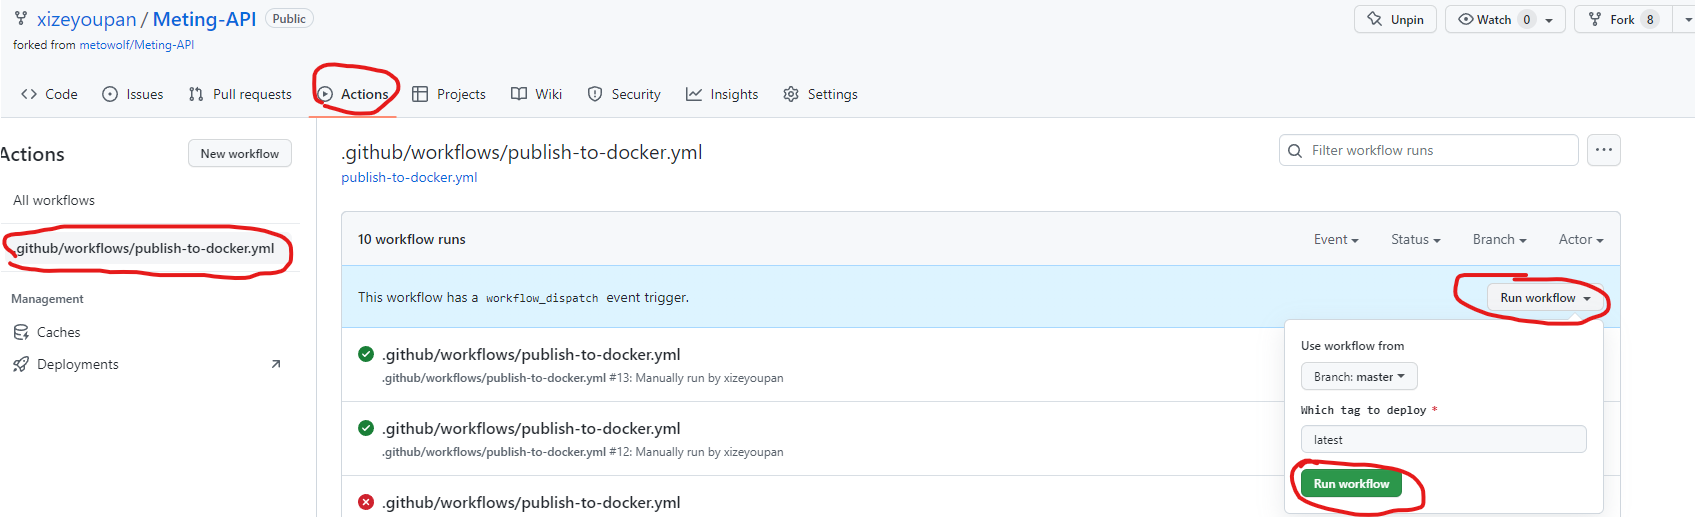Click the search magnifier icon
Screen dimensions: 1695x517
[x=1295, y=150]
